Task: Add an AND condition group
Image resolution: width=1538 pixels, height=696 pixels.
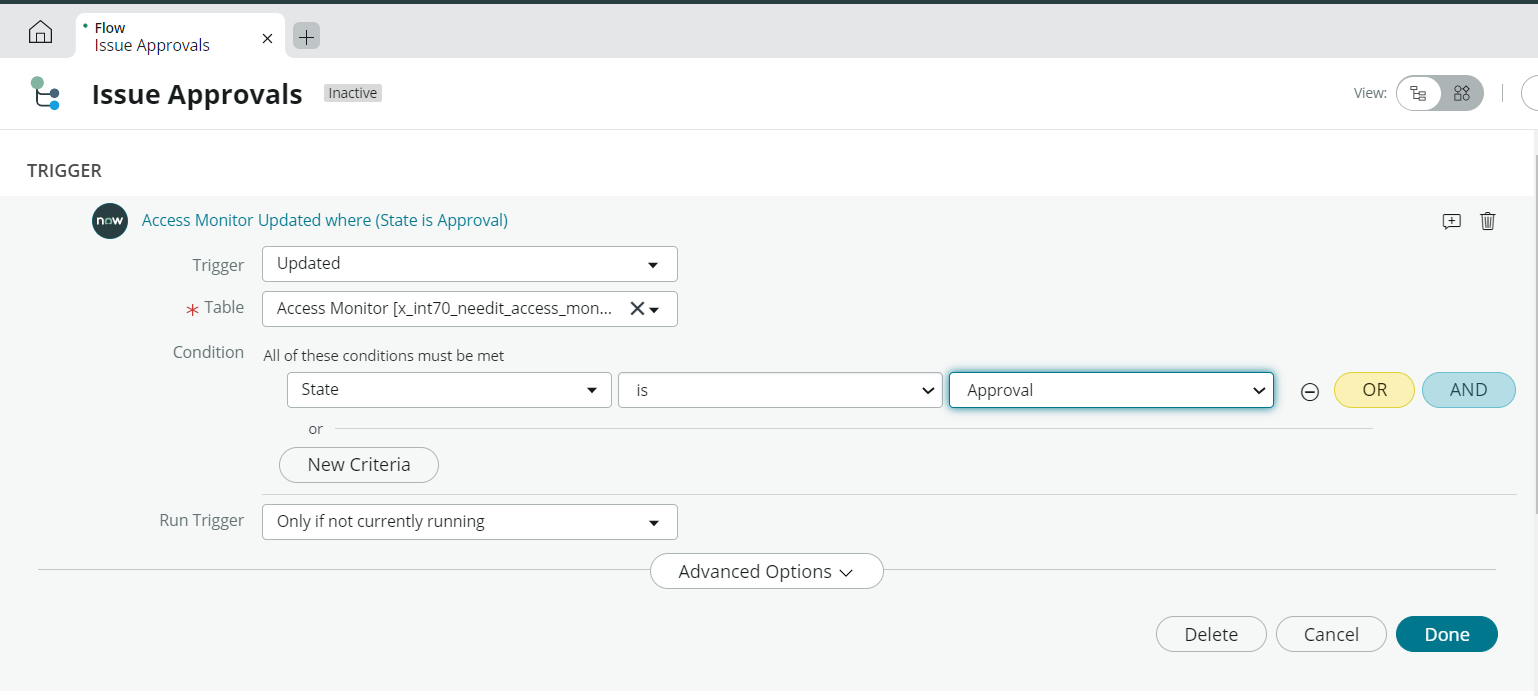Action: click(x=1468, y=389)
